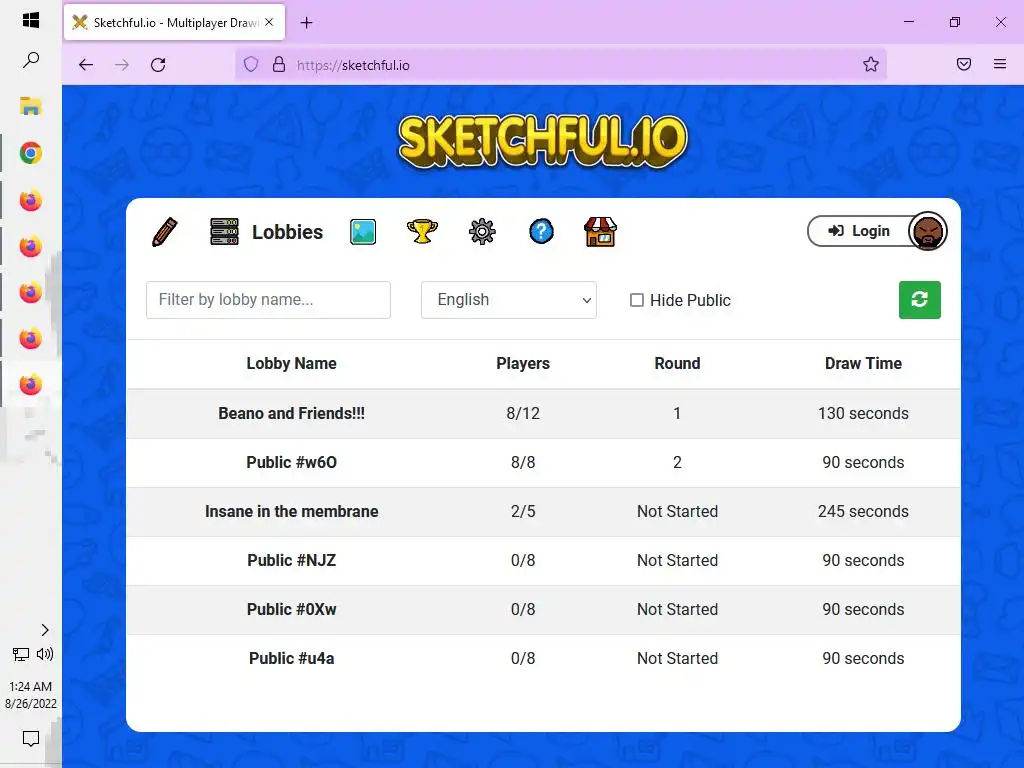Viewport: 1024px width, 768px height.
Task: Bookmark this page with the star
Action: tap(871, 64)
